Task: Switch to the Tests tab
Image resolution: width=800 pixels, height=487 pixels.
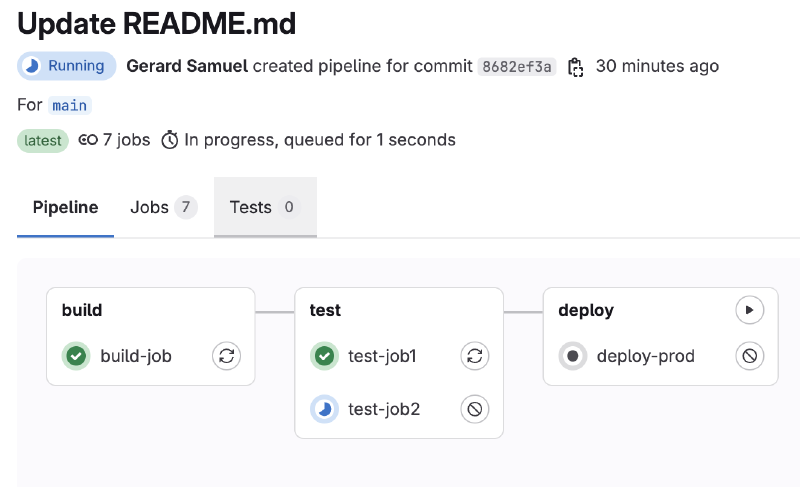Action: click(x=265, y=207)
